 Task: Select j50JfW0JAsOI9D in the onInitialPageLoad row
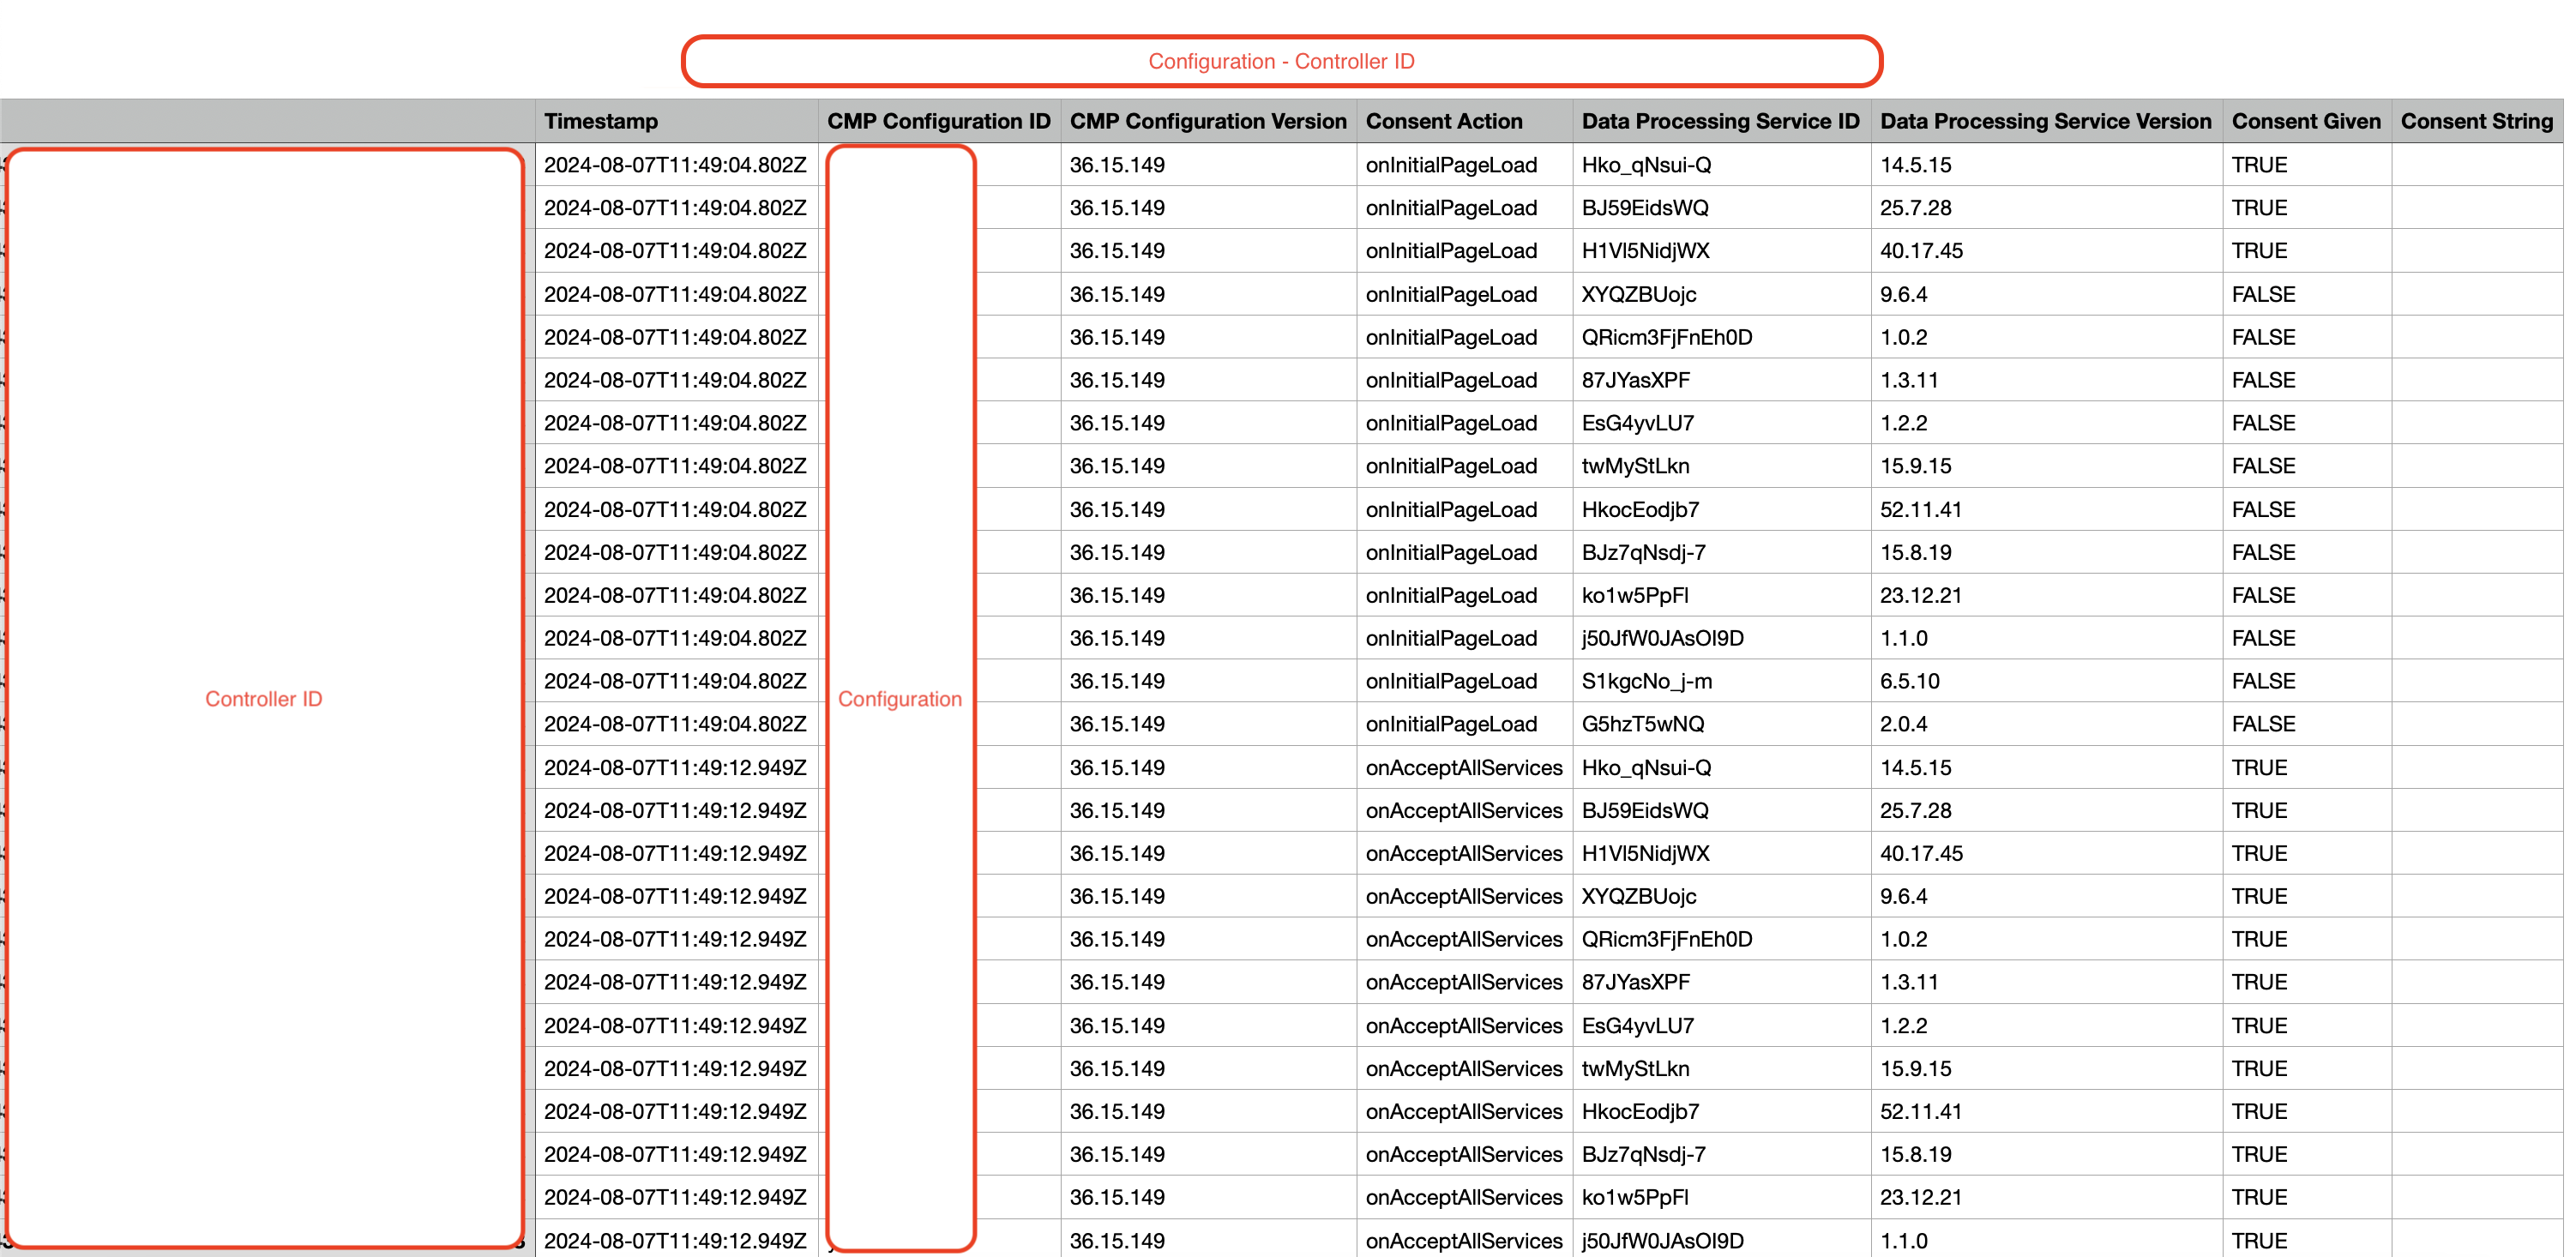1662,639
